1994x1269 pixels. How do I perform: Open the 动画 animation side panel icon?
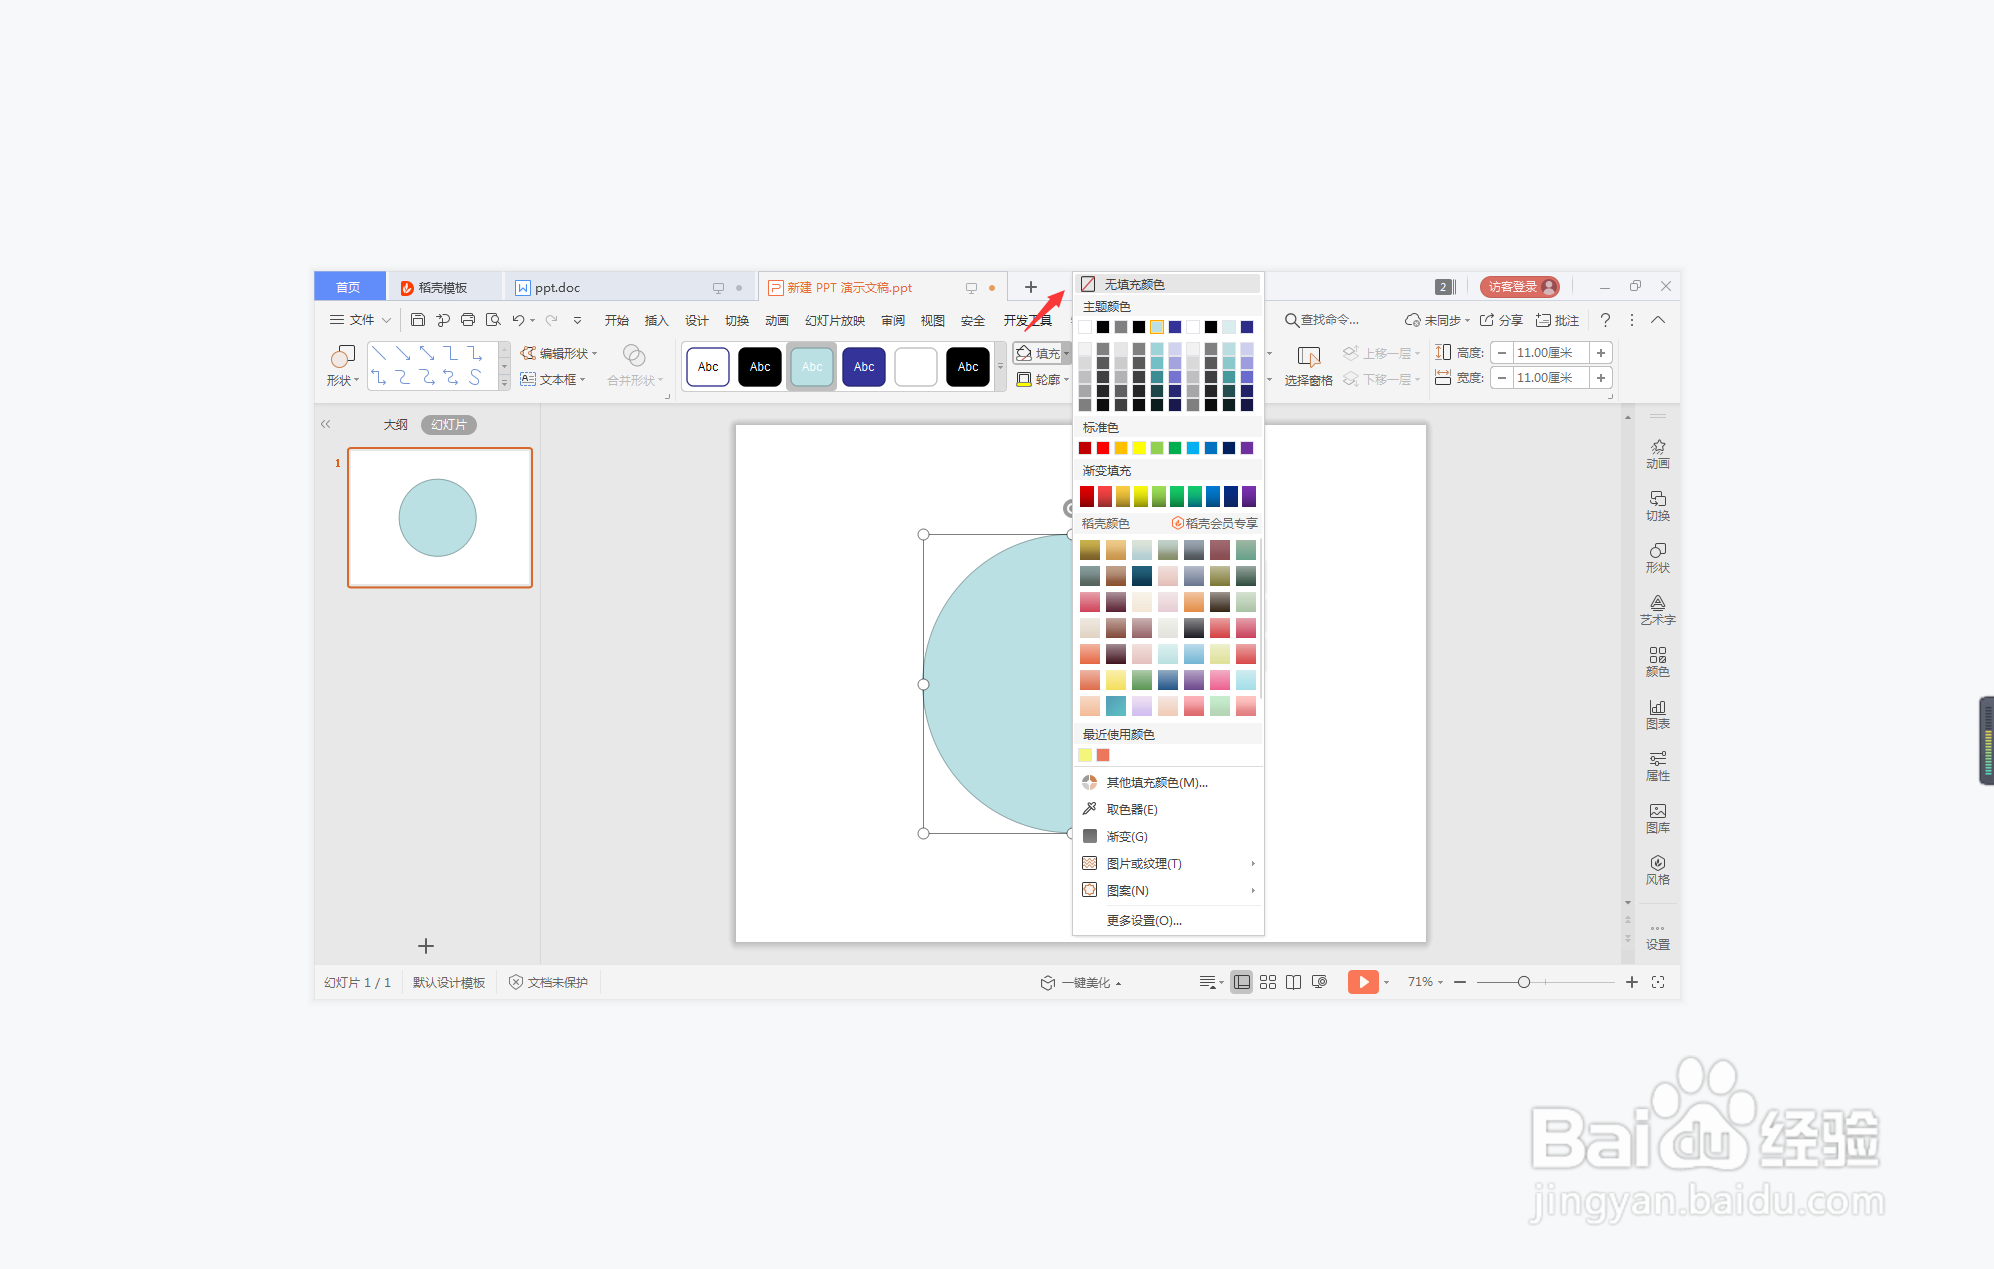point(1657,453)
